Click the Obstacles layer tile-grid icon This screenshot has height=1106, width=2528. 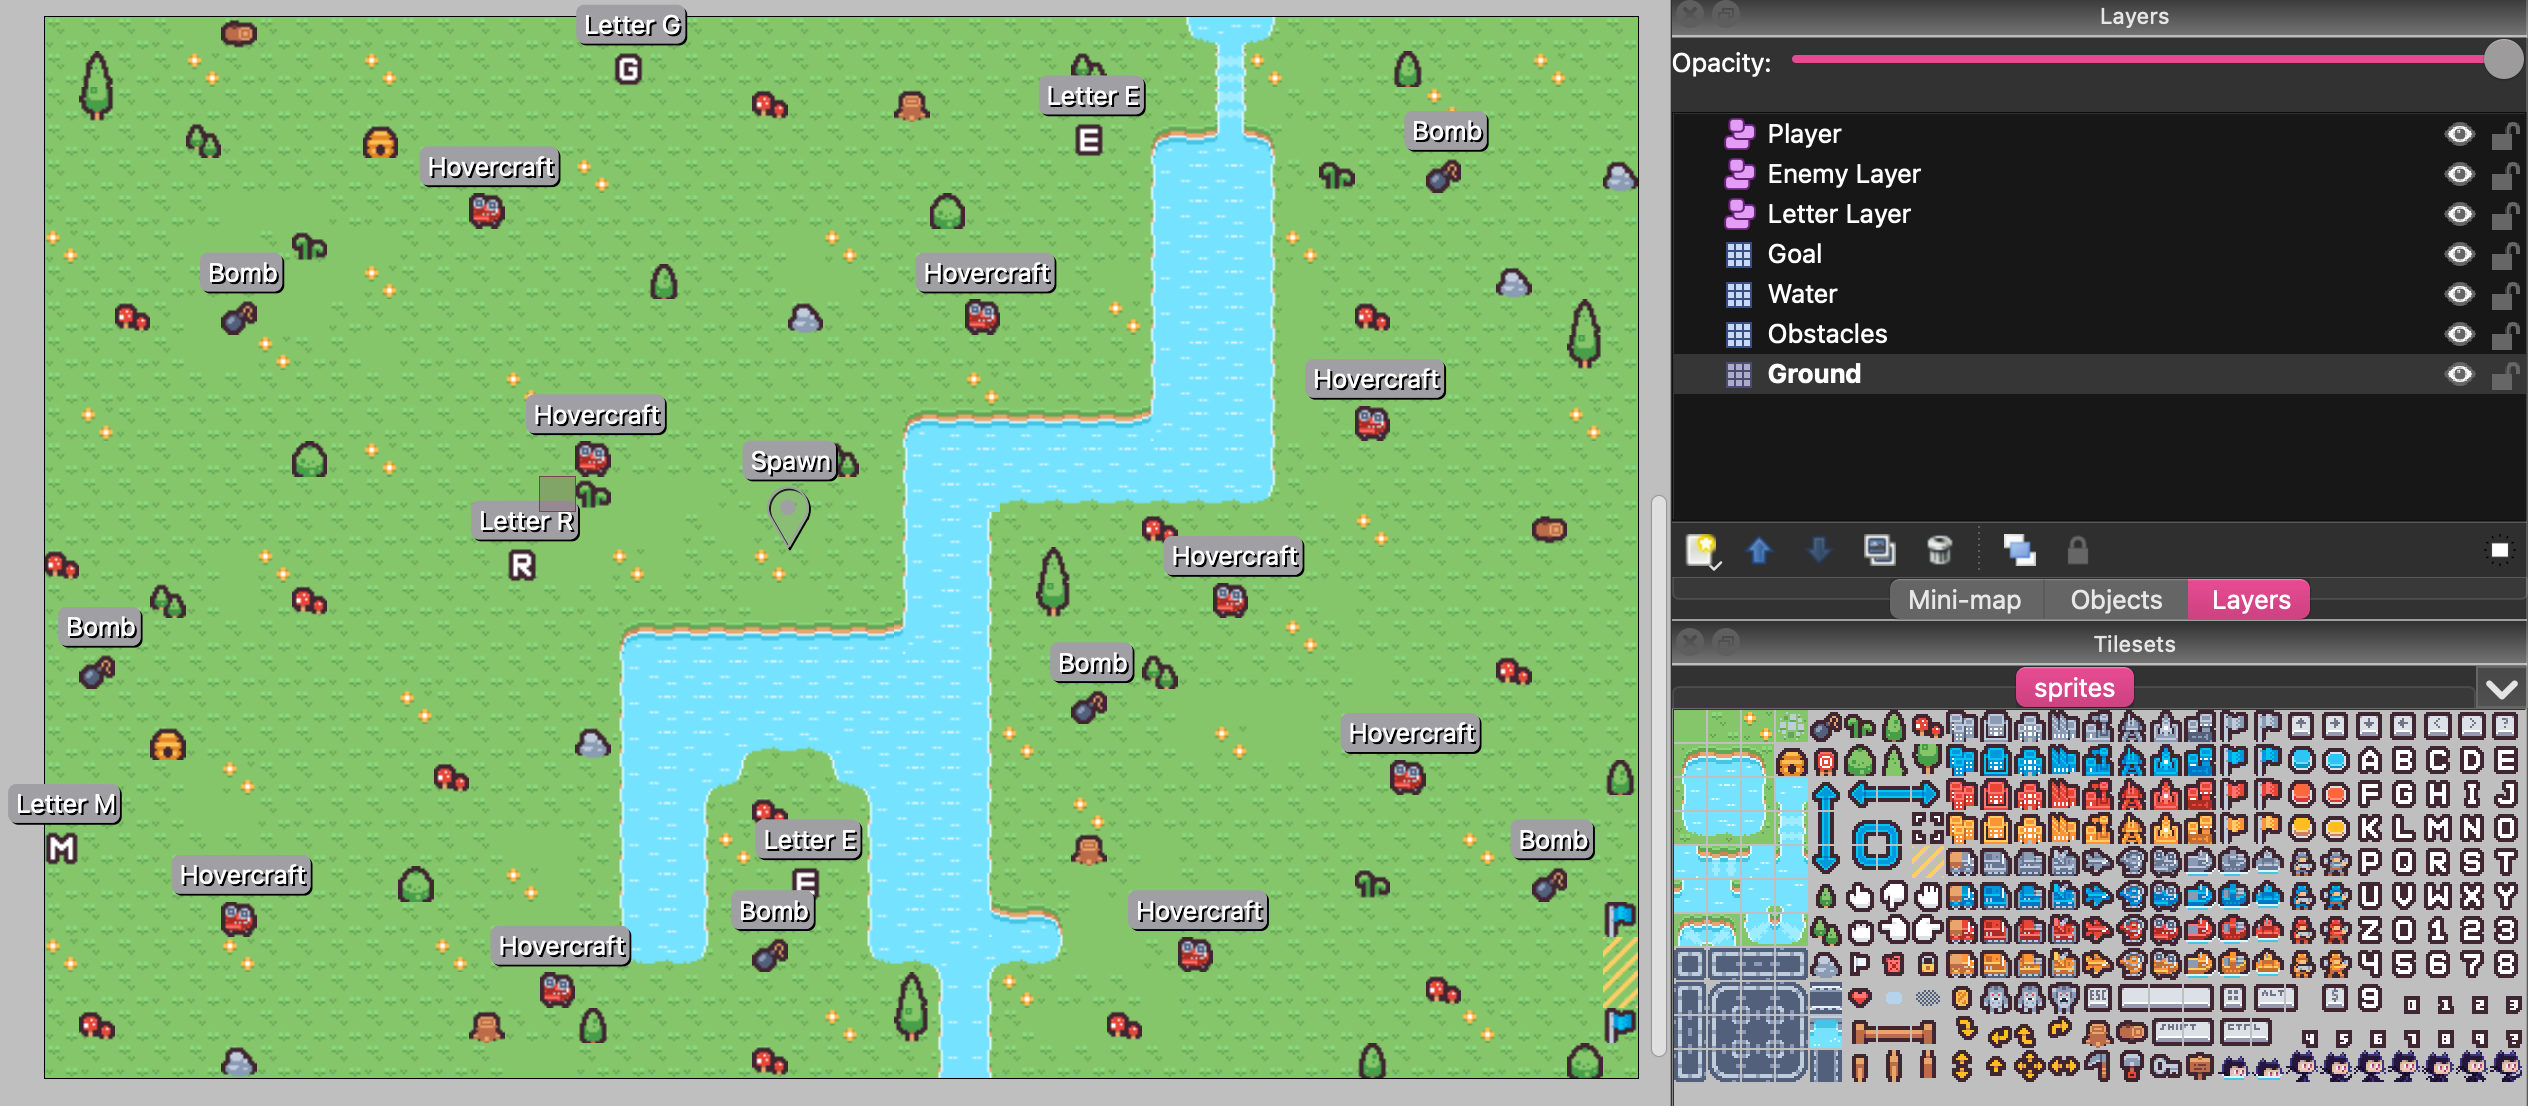coord(1738,333)
